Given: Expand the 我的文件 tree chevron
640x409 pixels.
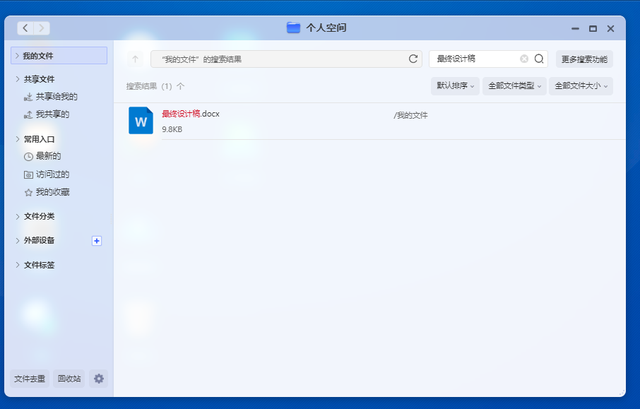Looking at the screenshot, I should click(17, 56).
